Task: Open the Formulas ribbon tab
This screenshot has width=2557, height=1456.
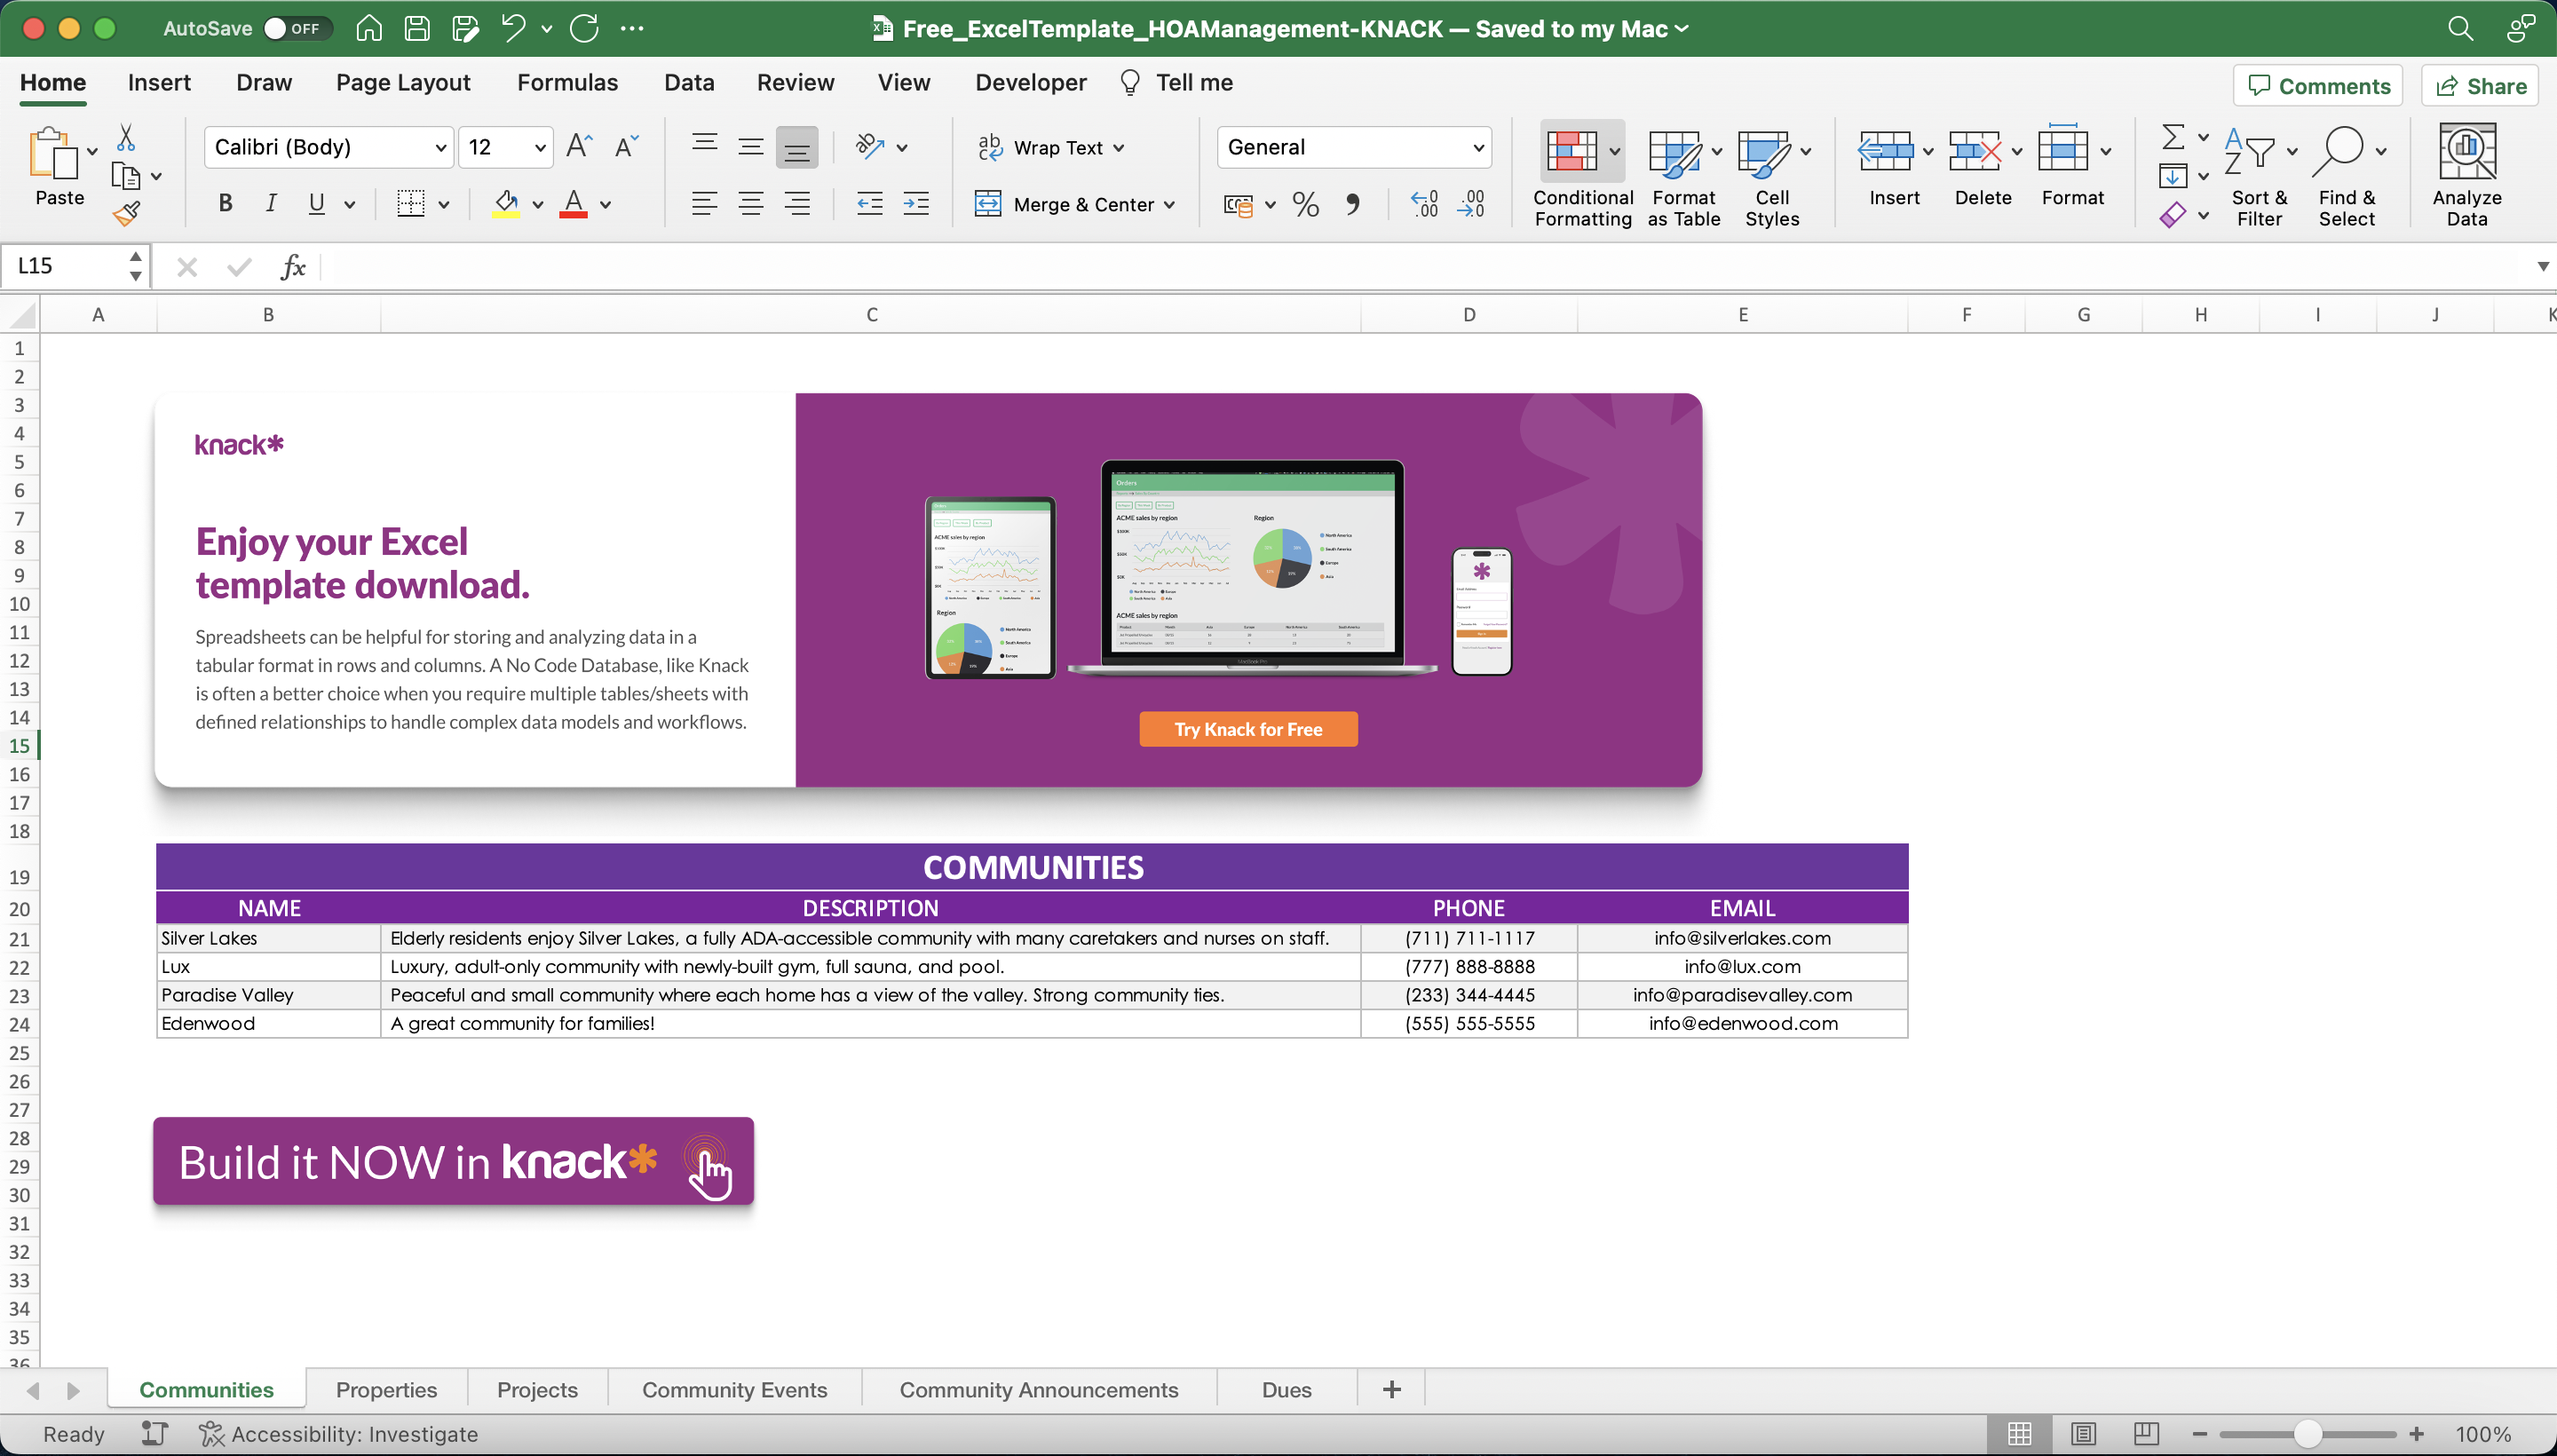Action: pyautogui.click(x=567, y=82)
